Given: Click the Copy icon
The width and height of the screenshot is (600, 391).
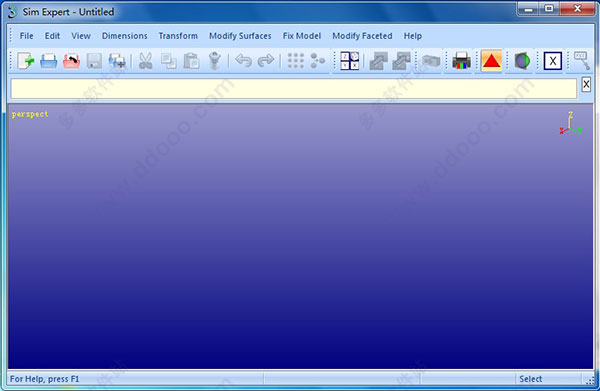Looking at the screenshot, I should pyautogui.click(x=168, y=61).
